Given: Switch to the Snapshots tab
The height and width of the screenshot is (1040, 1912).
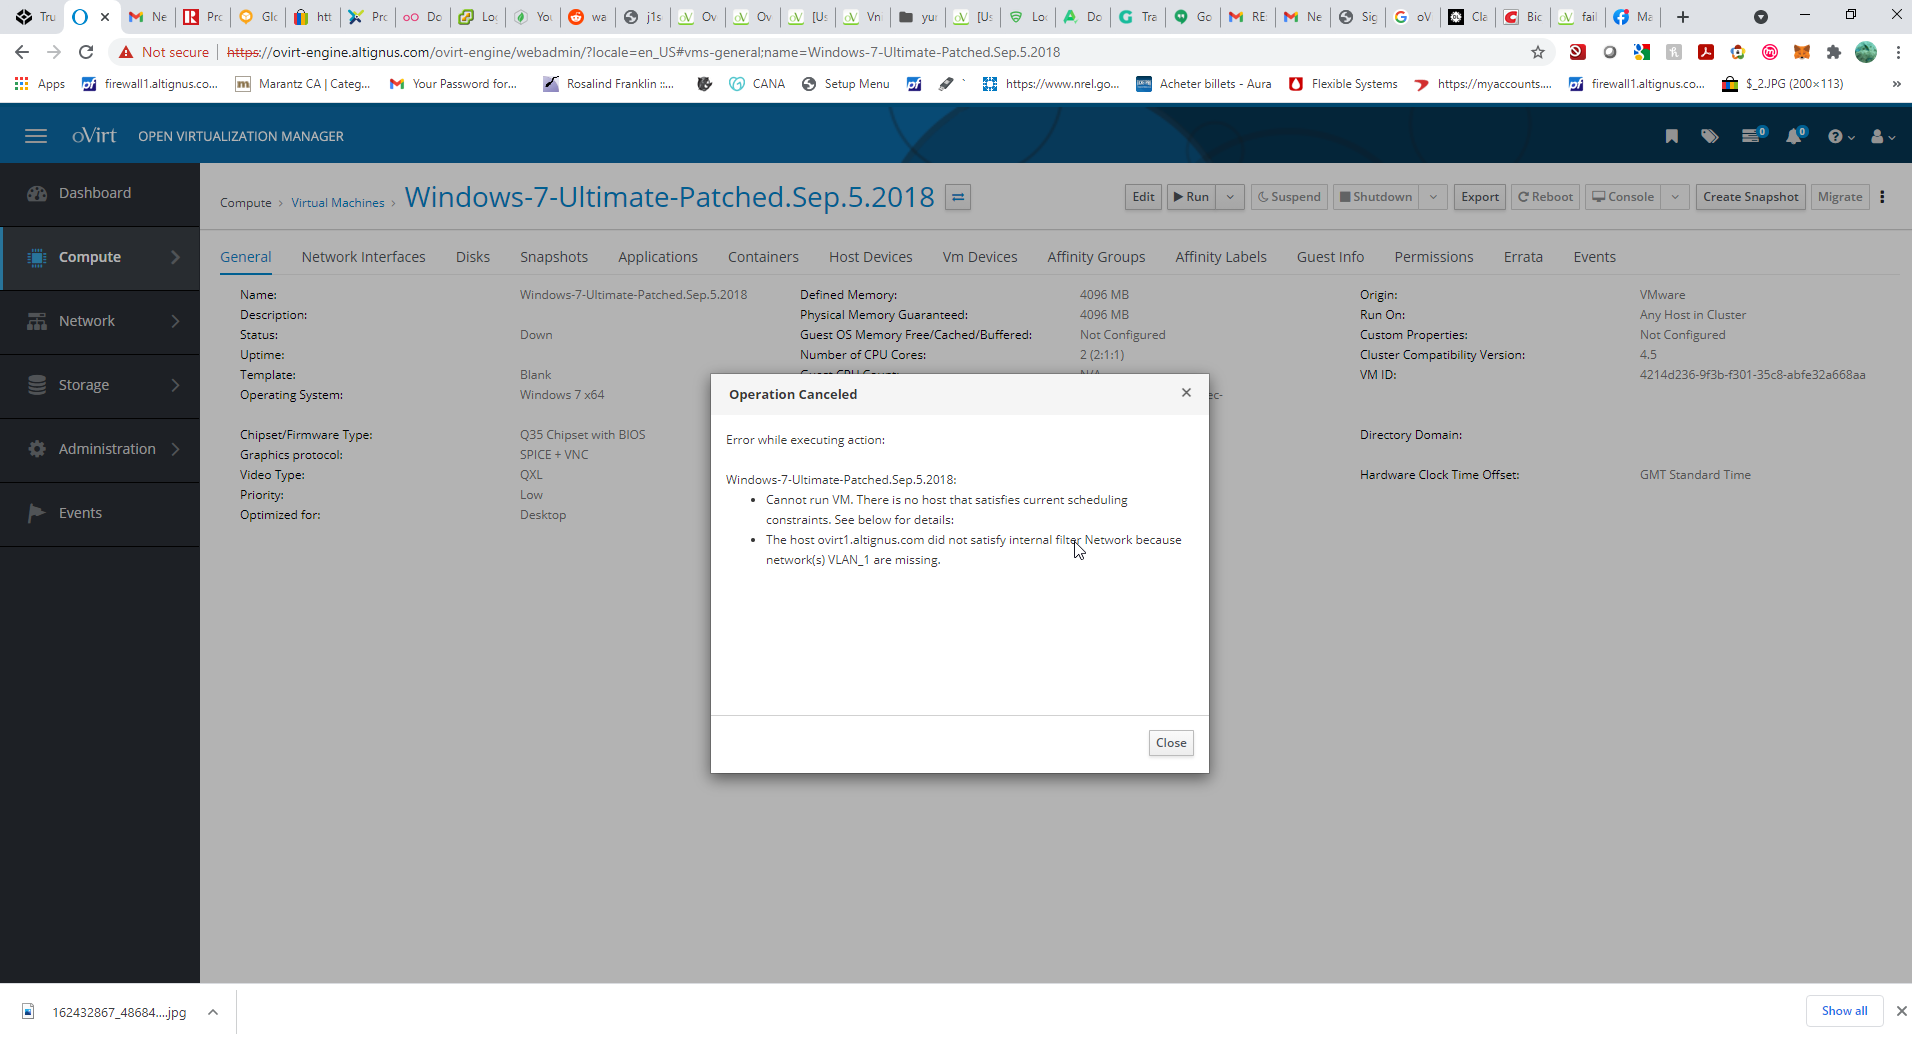Looking at the screenshot, I should [553, 257].
